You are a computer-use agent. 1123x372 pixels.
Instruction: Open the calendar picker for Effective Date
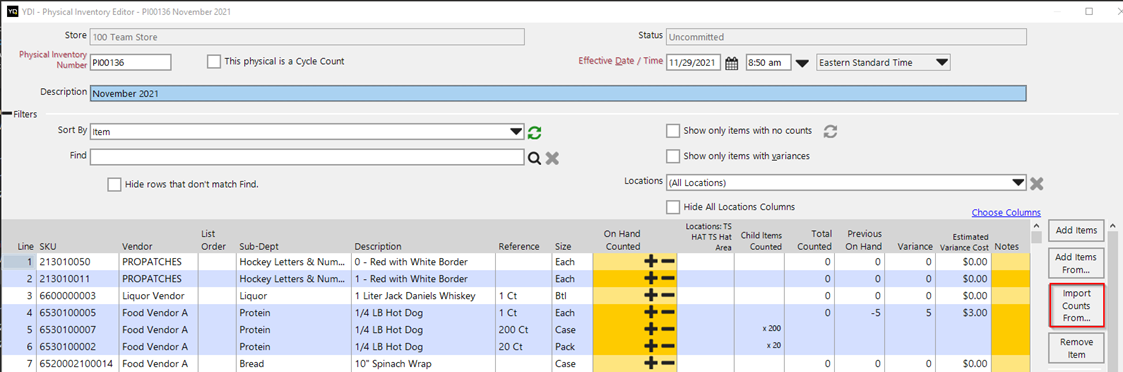pos(731,63)
